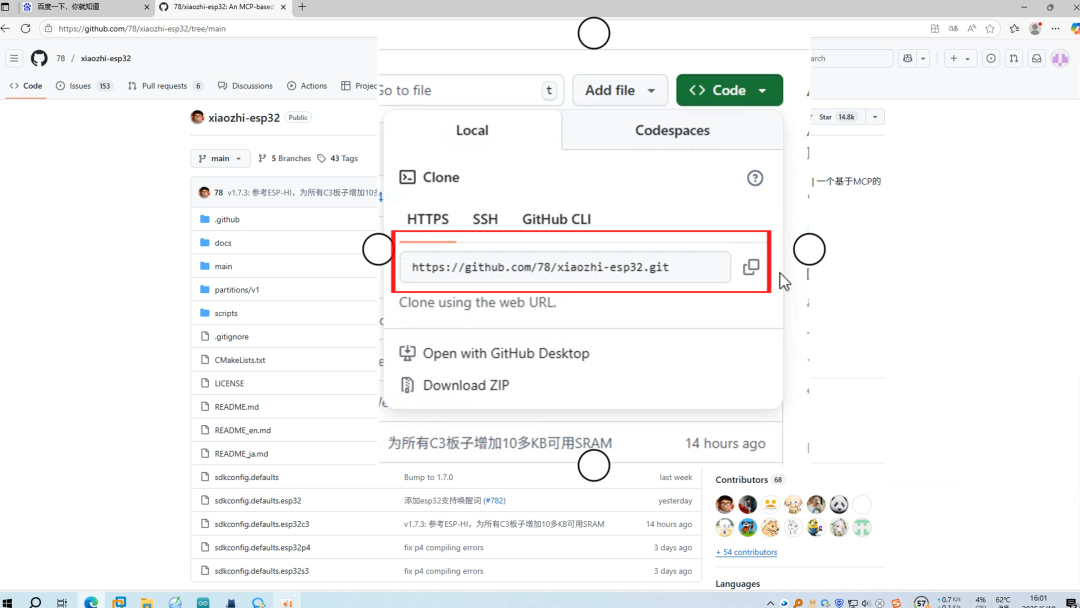Expand the Create new plus dropdown

coord(960,59)
